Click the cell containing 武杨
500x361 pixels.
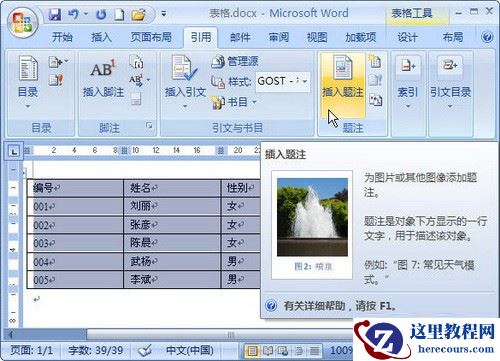(172, 261)
